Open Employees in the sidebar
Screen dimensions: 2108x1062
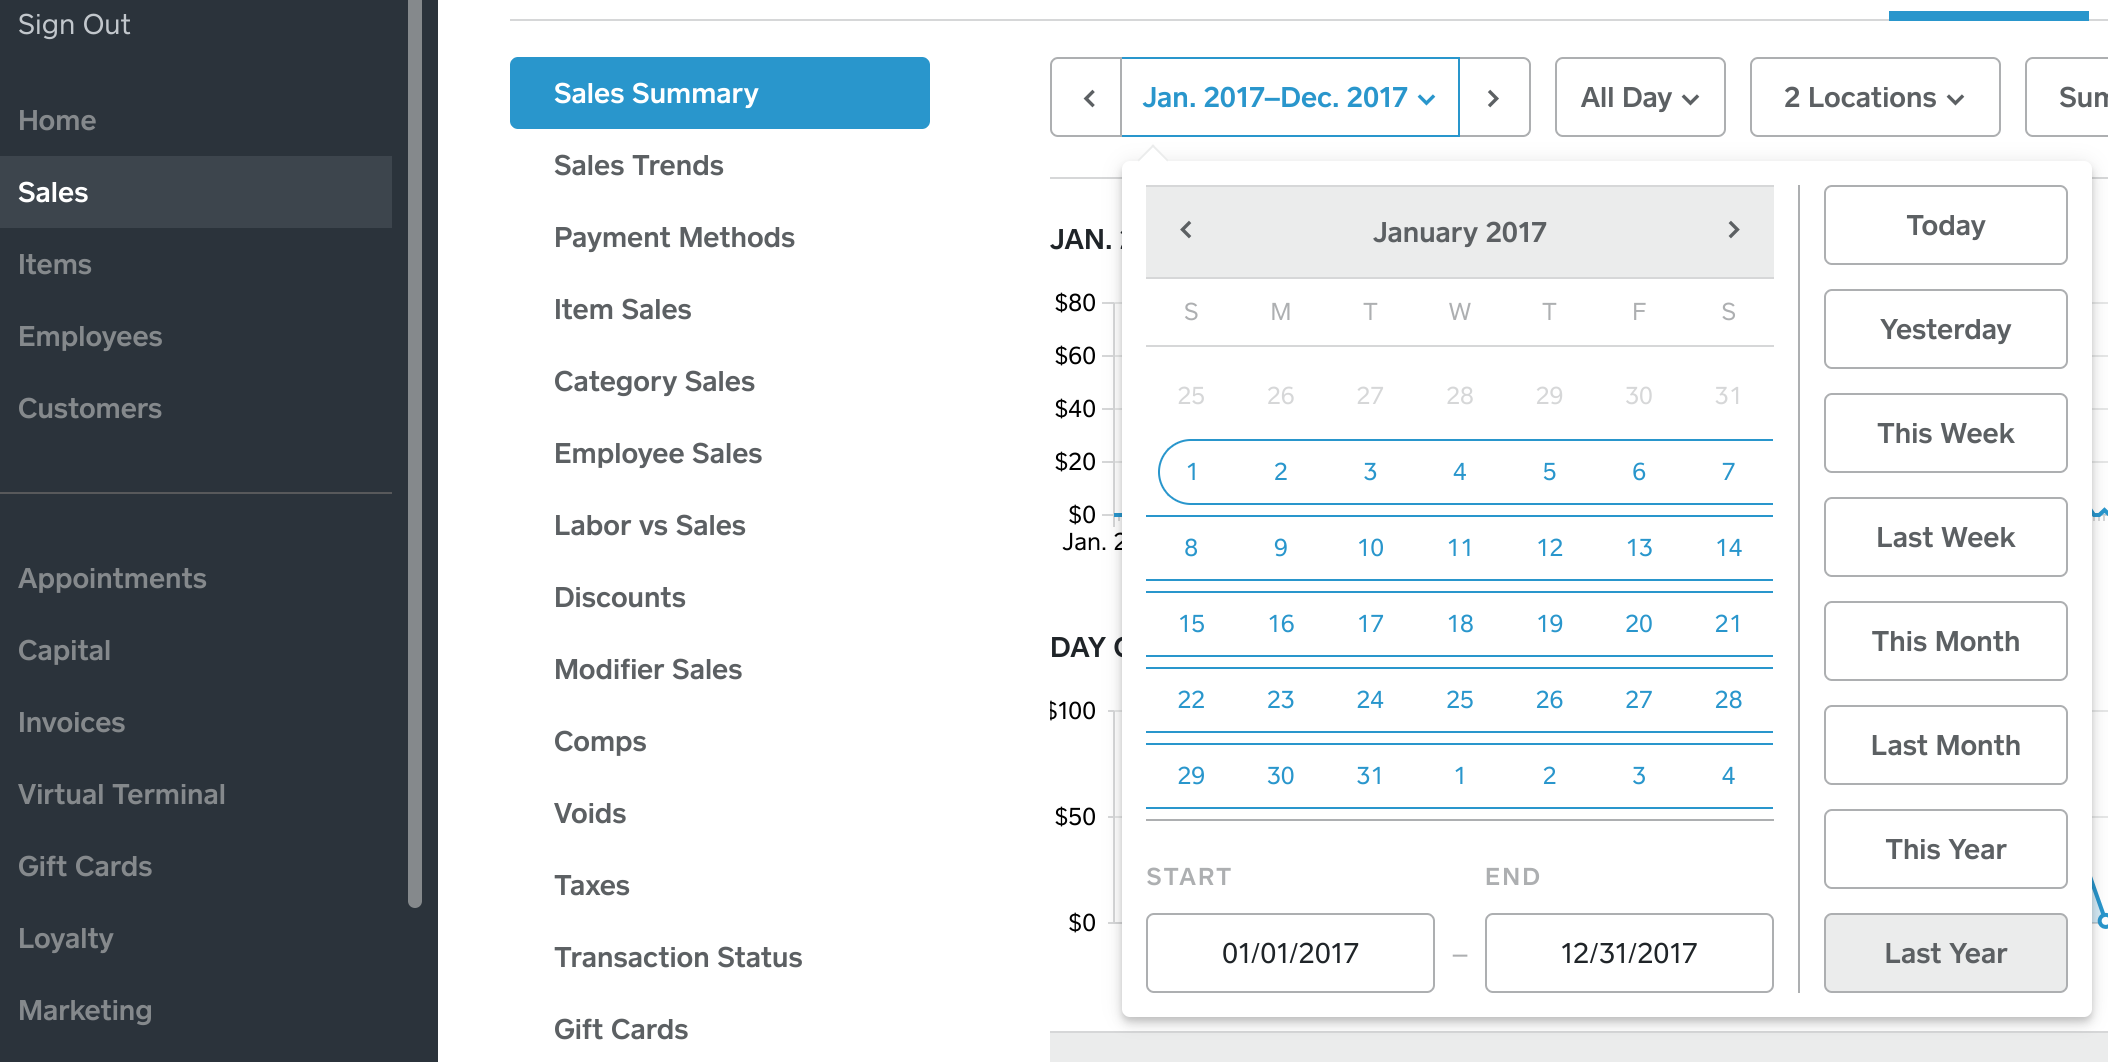point(90,337)
